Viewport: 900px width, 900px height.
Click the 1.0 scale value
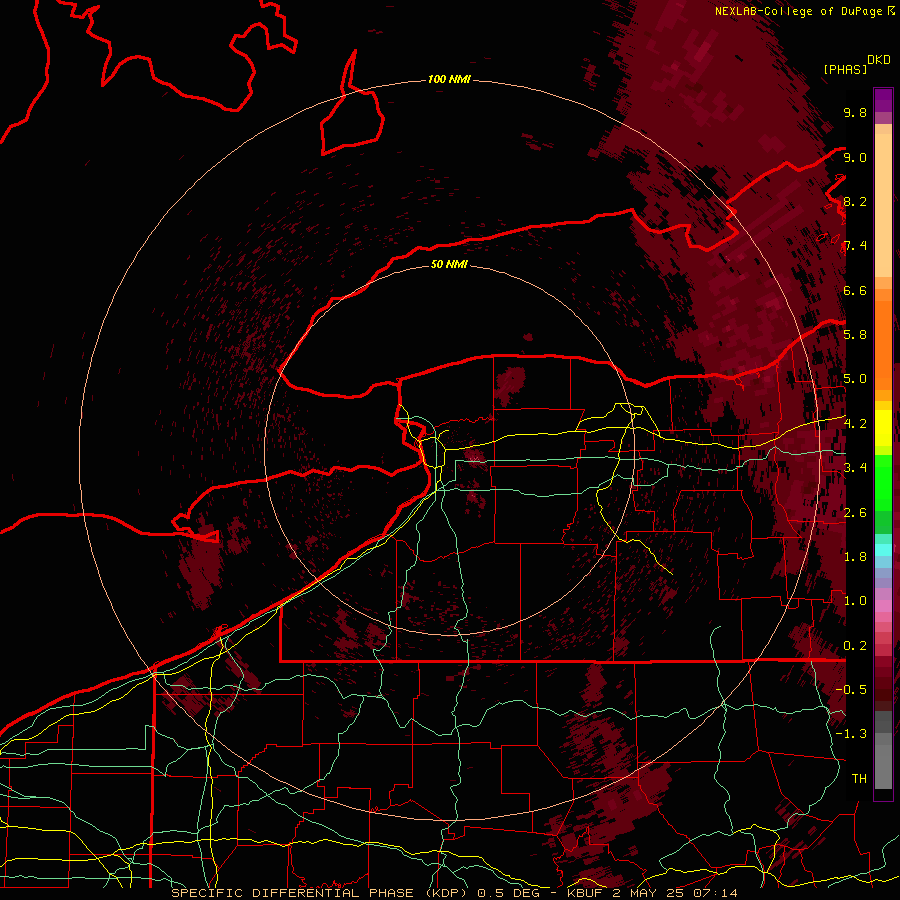855,601
